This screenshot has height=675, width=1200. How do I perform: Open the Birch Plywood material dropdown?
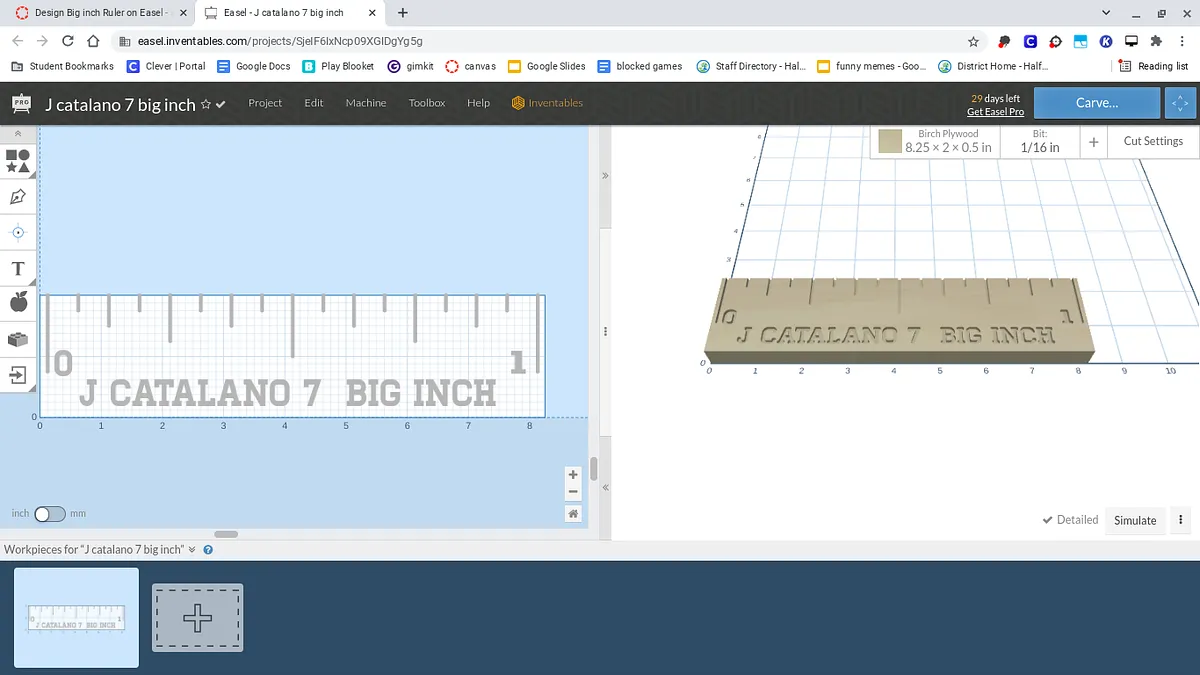pyautogui.click(x=948, y=141)
